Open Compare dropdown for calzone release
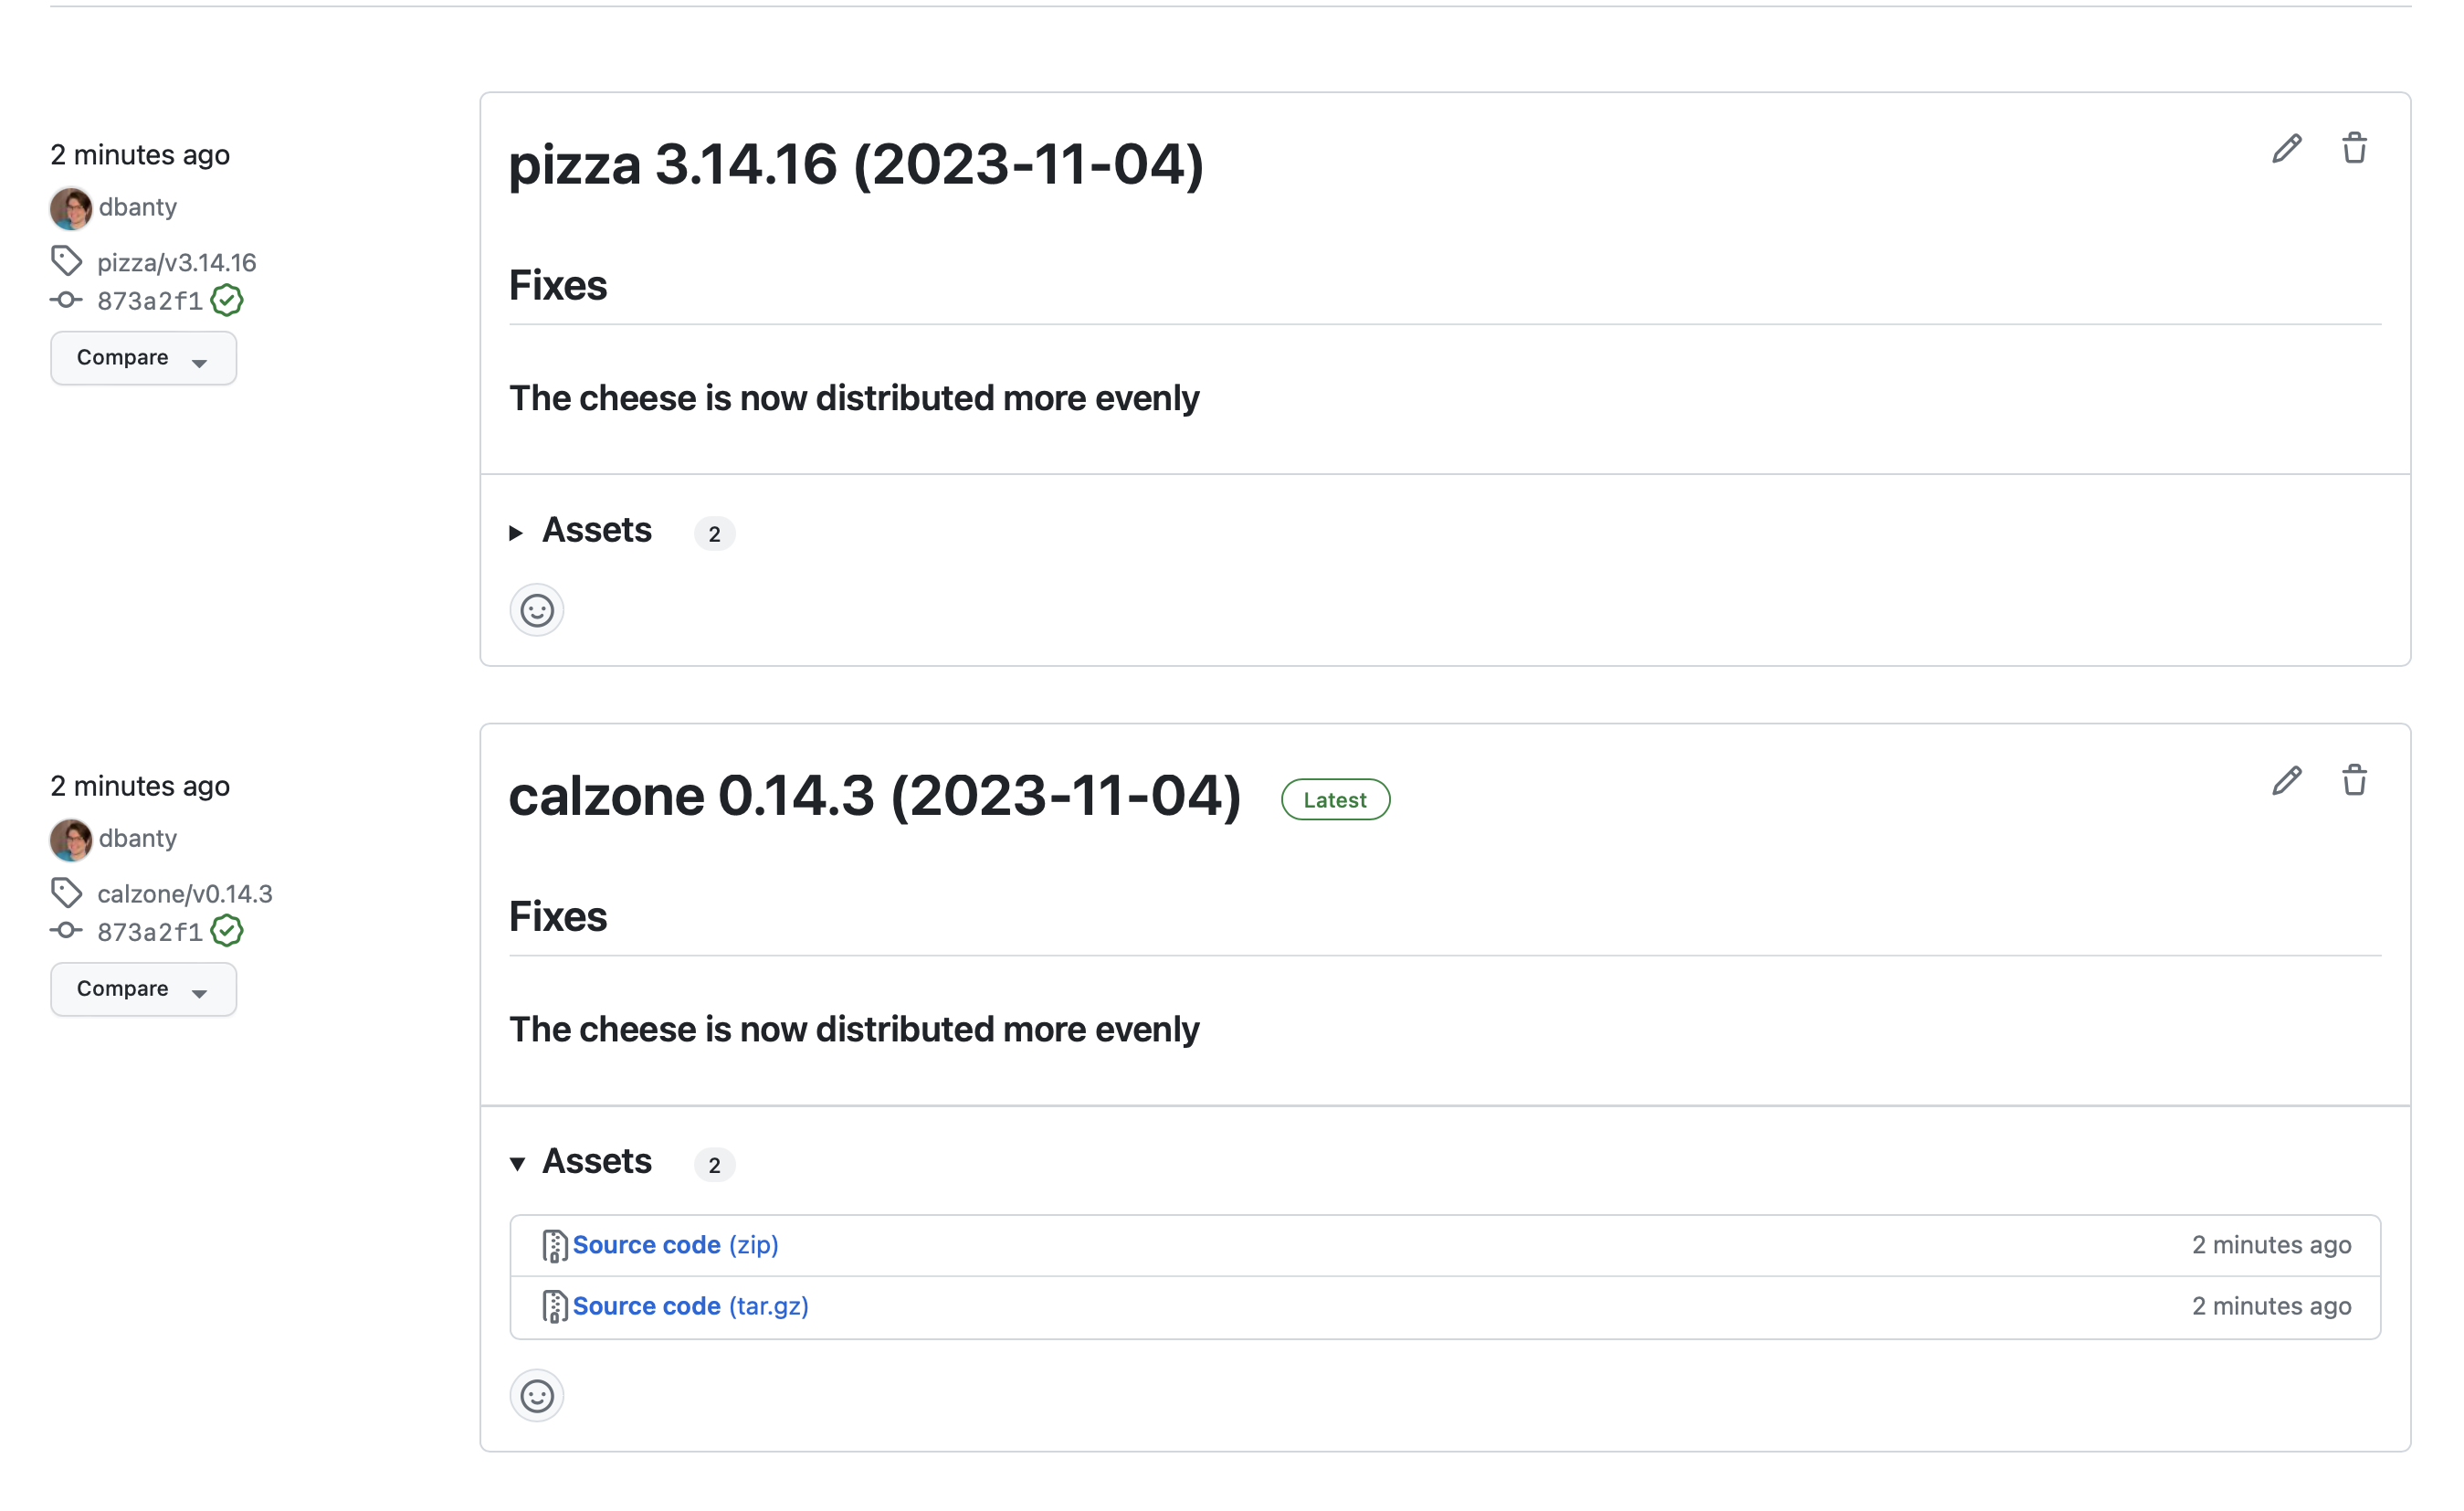 point(143,989)
